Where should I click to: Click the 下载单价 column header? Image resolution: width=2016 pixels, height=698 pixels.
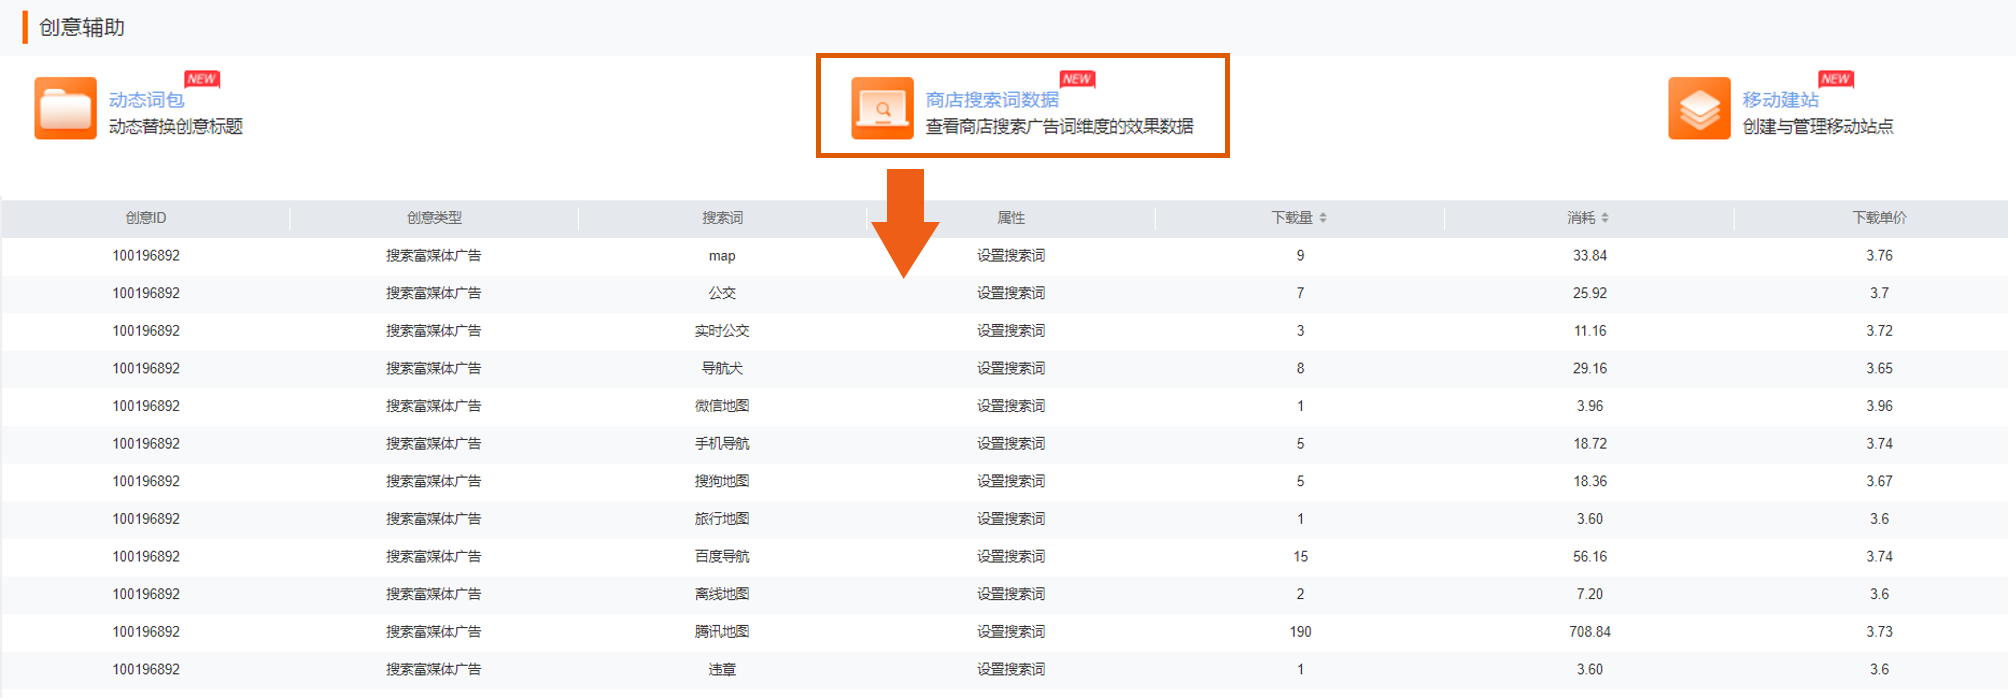[x=1879, y=218]
